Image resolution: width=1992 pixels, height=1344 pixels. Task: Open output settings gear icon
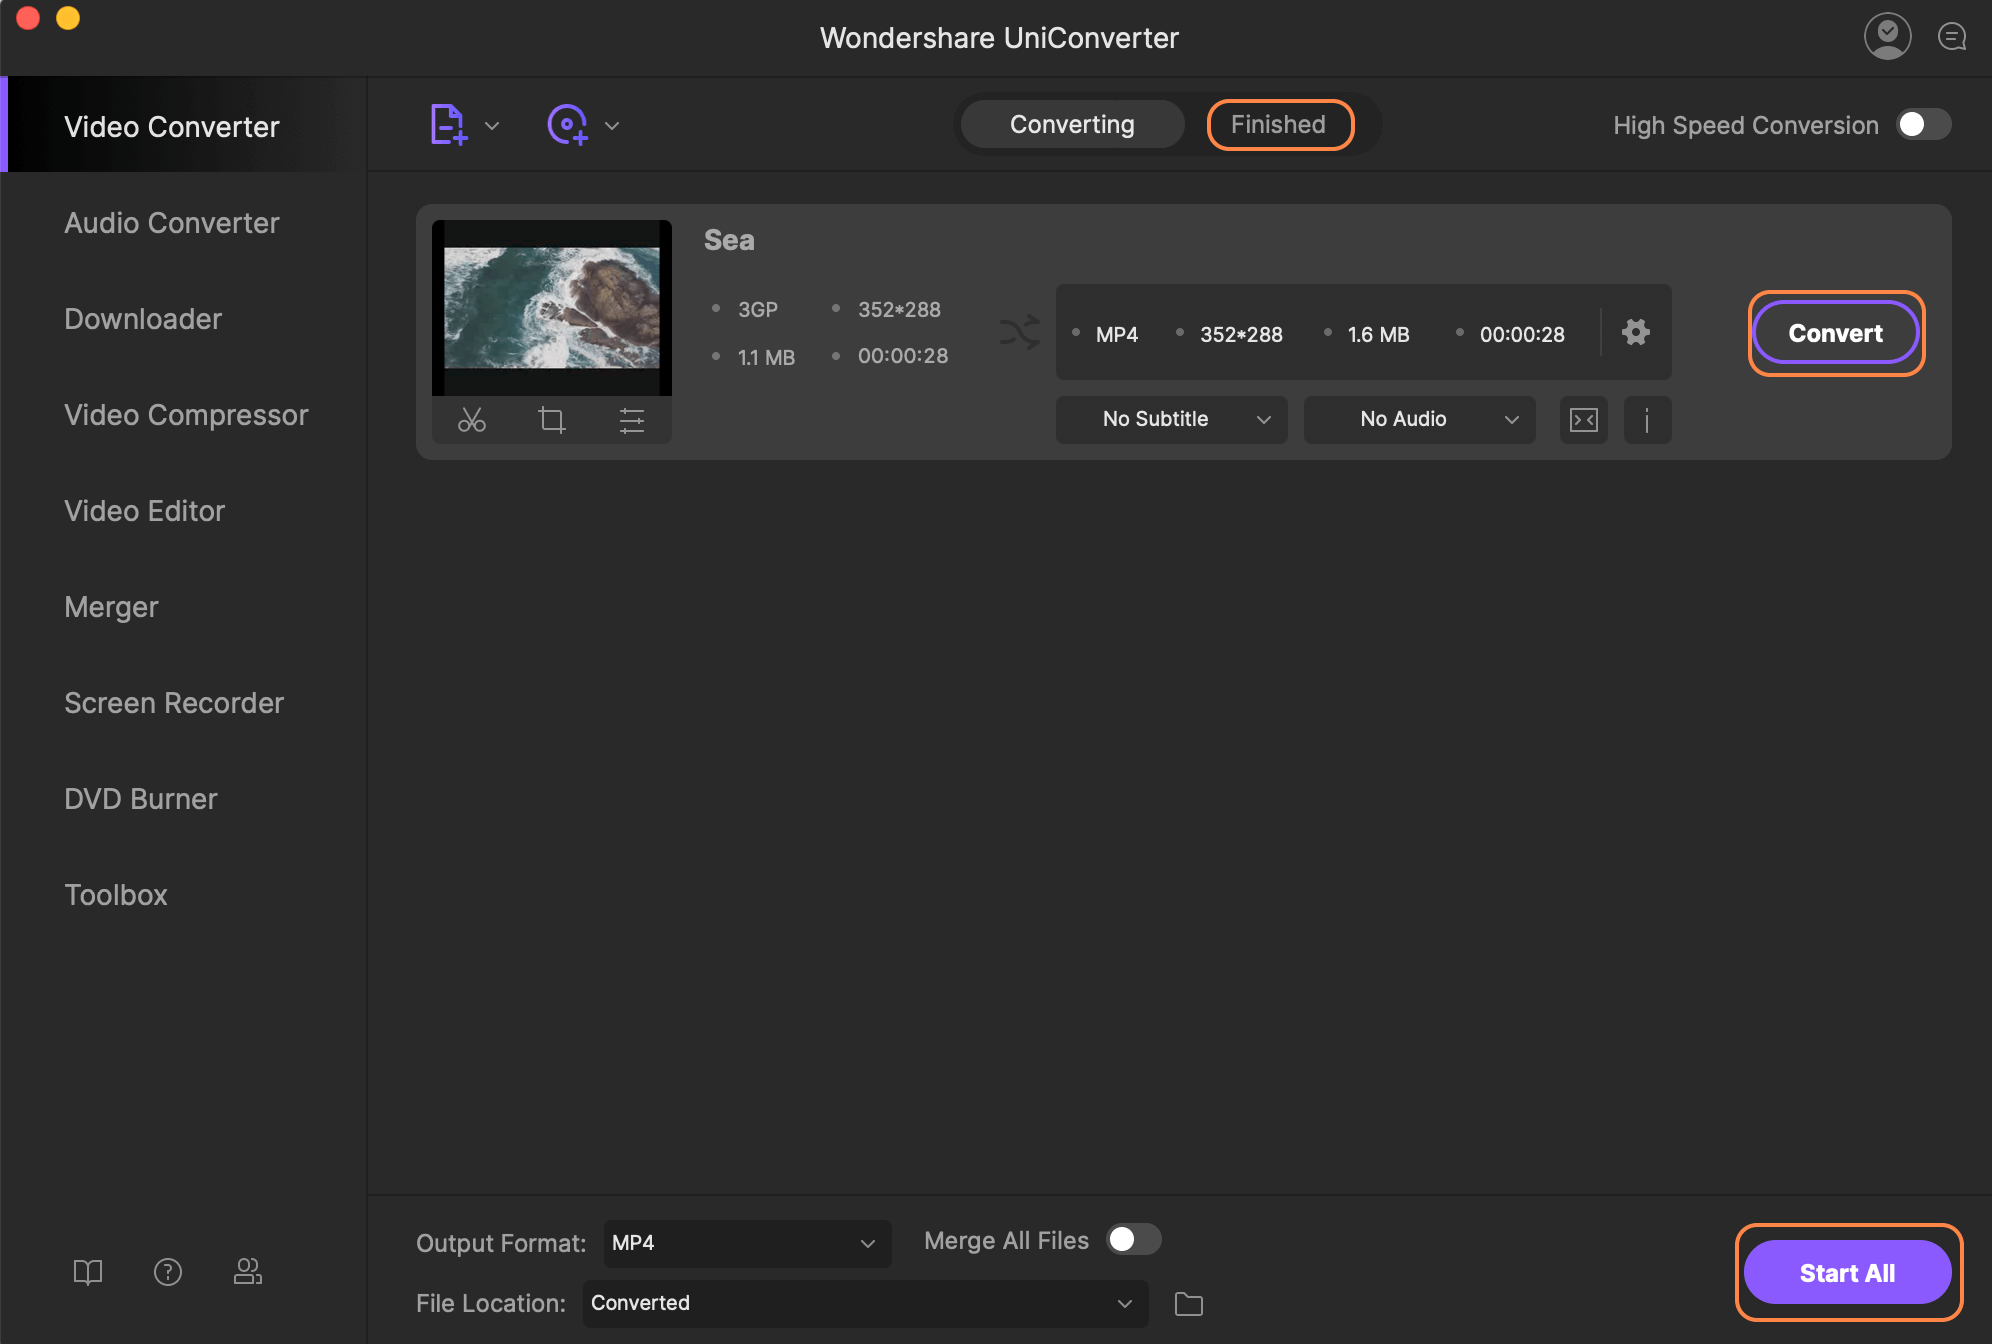[x=1635, y=332]
